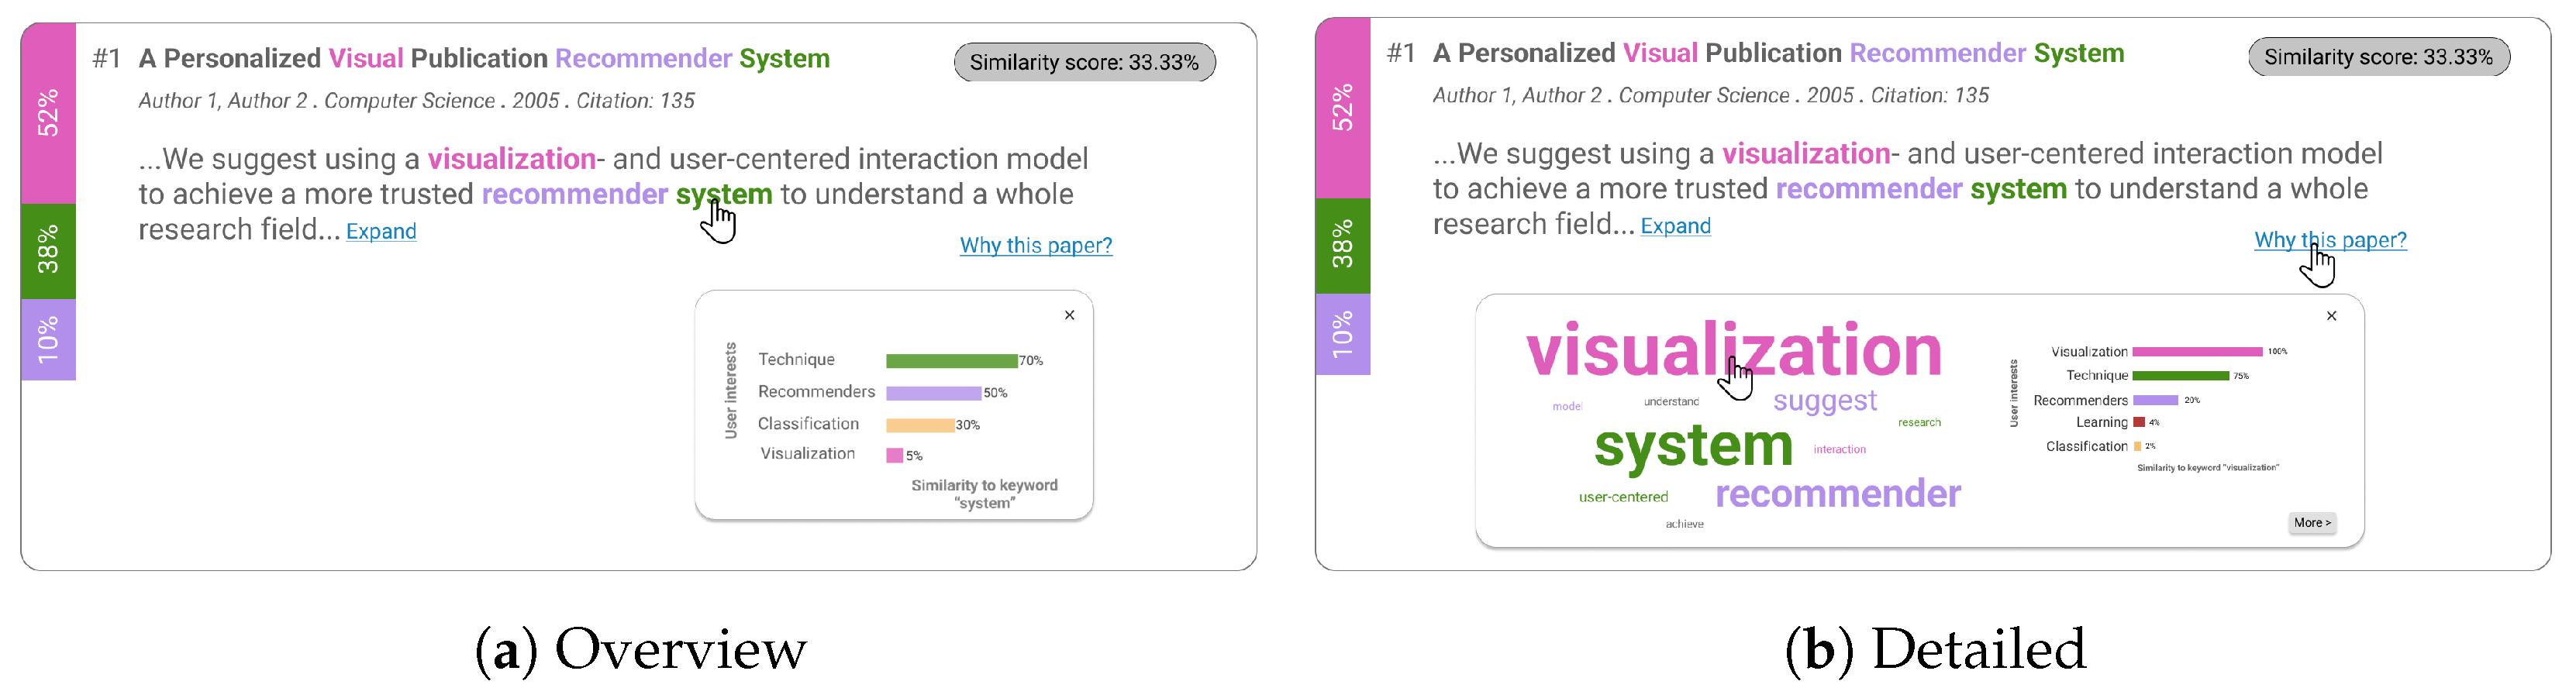Open 'Why this paper?' link in Detailed panel

pos(2329,240)
